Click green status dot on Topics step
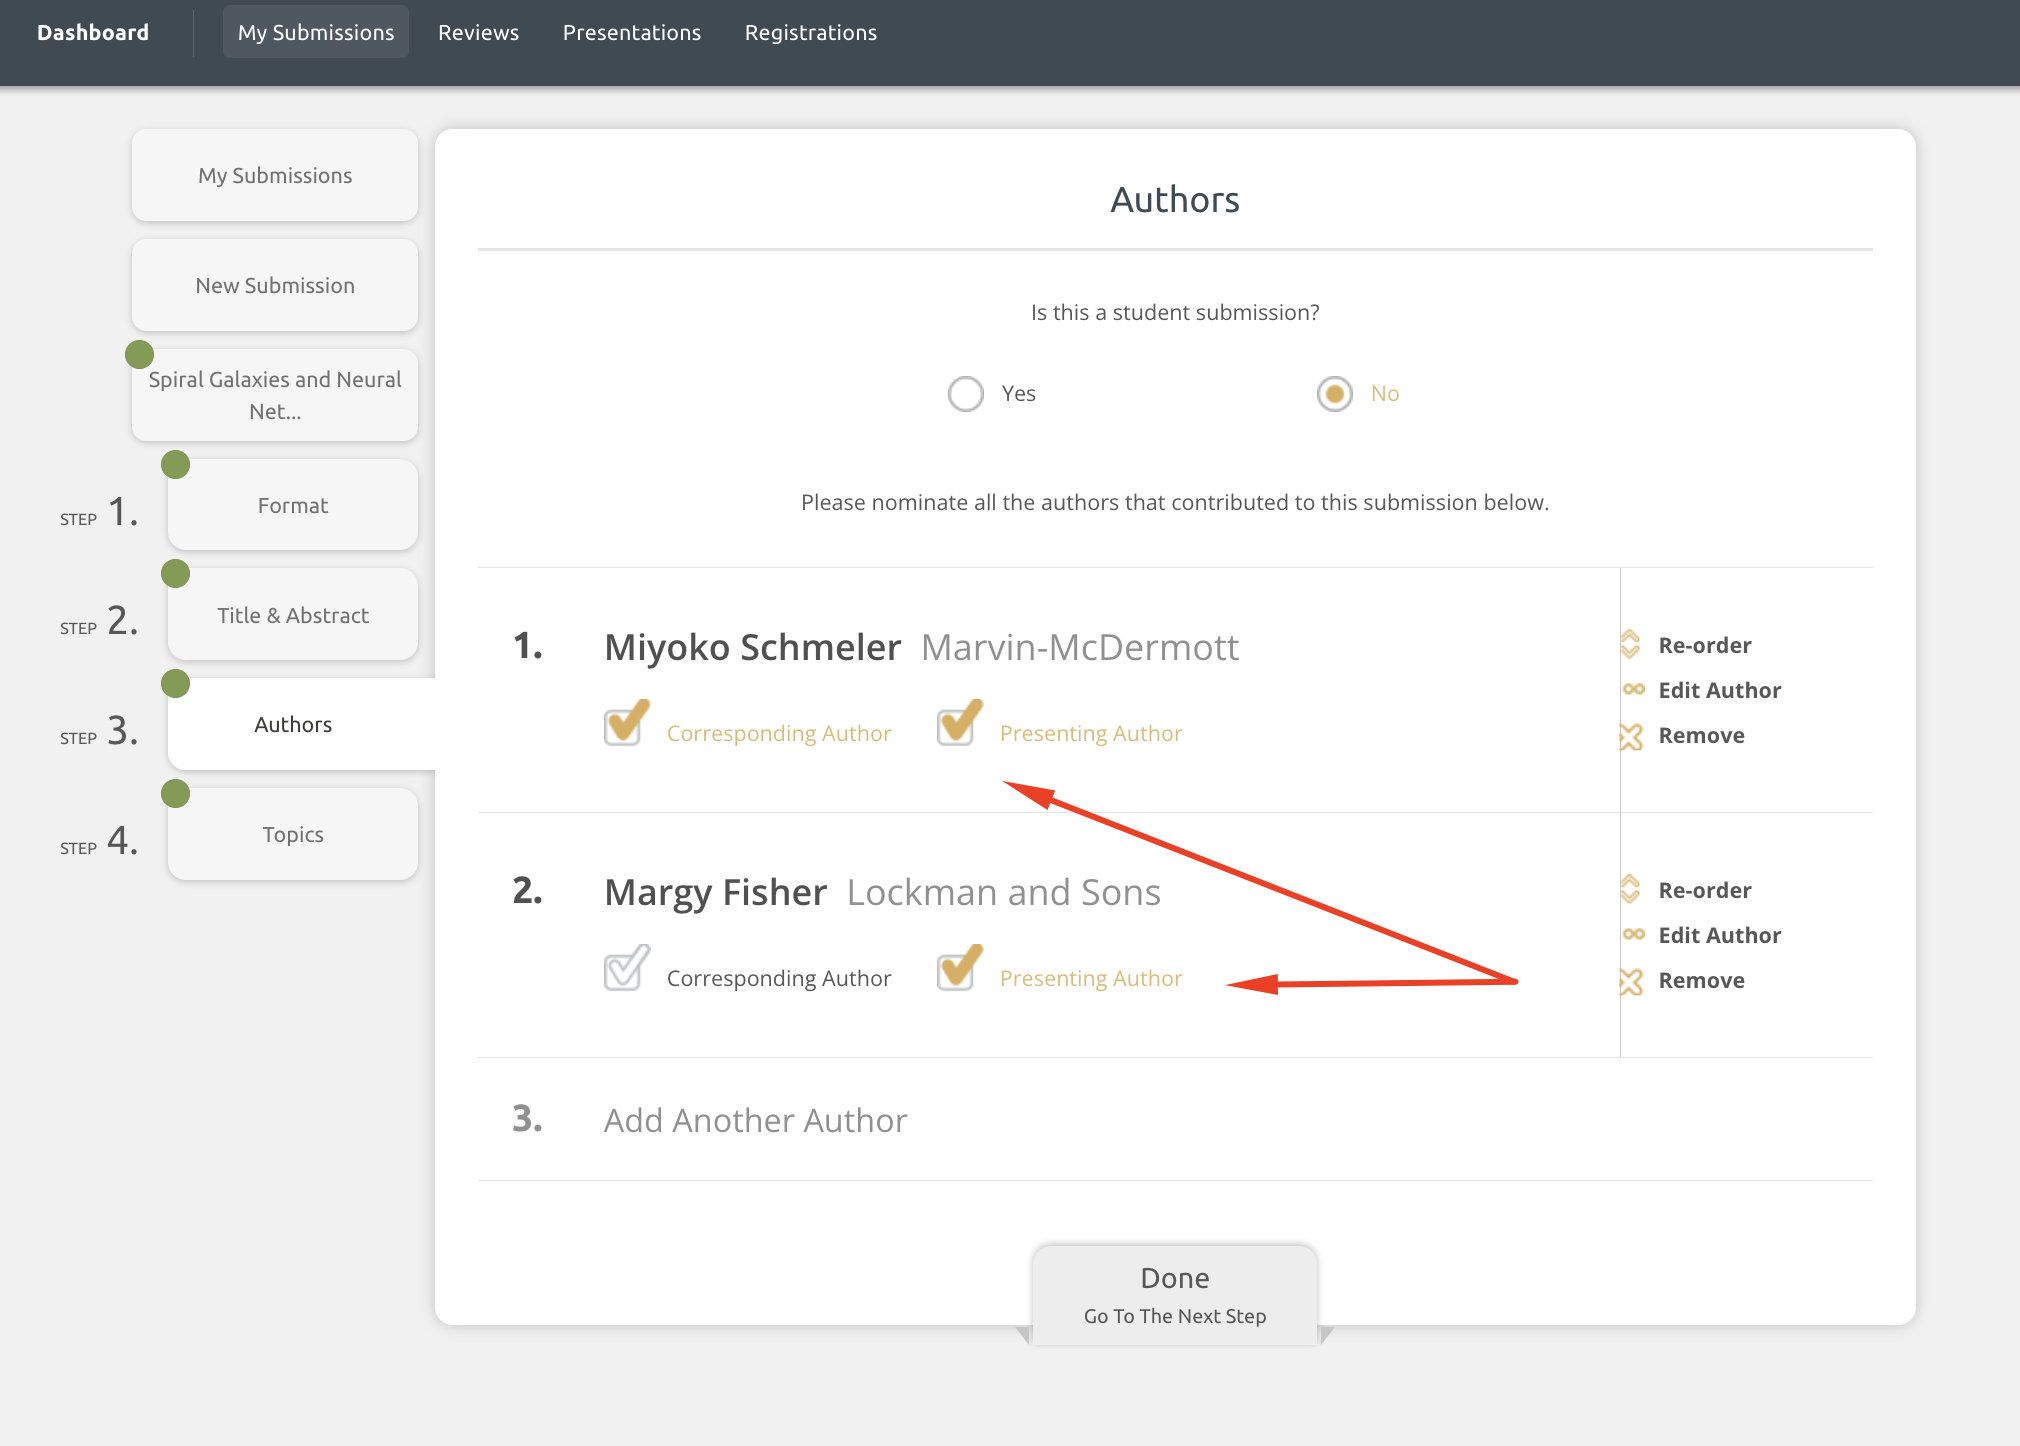This screenshot has height=1446, width=2020. point(176,794)
